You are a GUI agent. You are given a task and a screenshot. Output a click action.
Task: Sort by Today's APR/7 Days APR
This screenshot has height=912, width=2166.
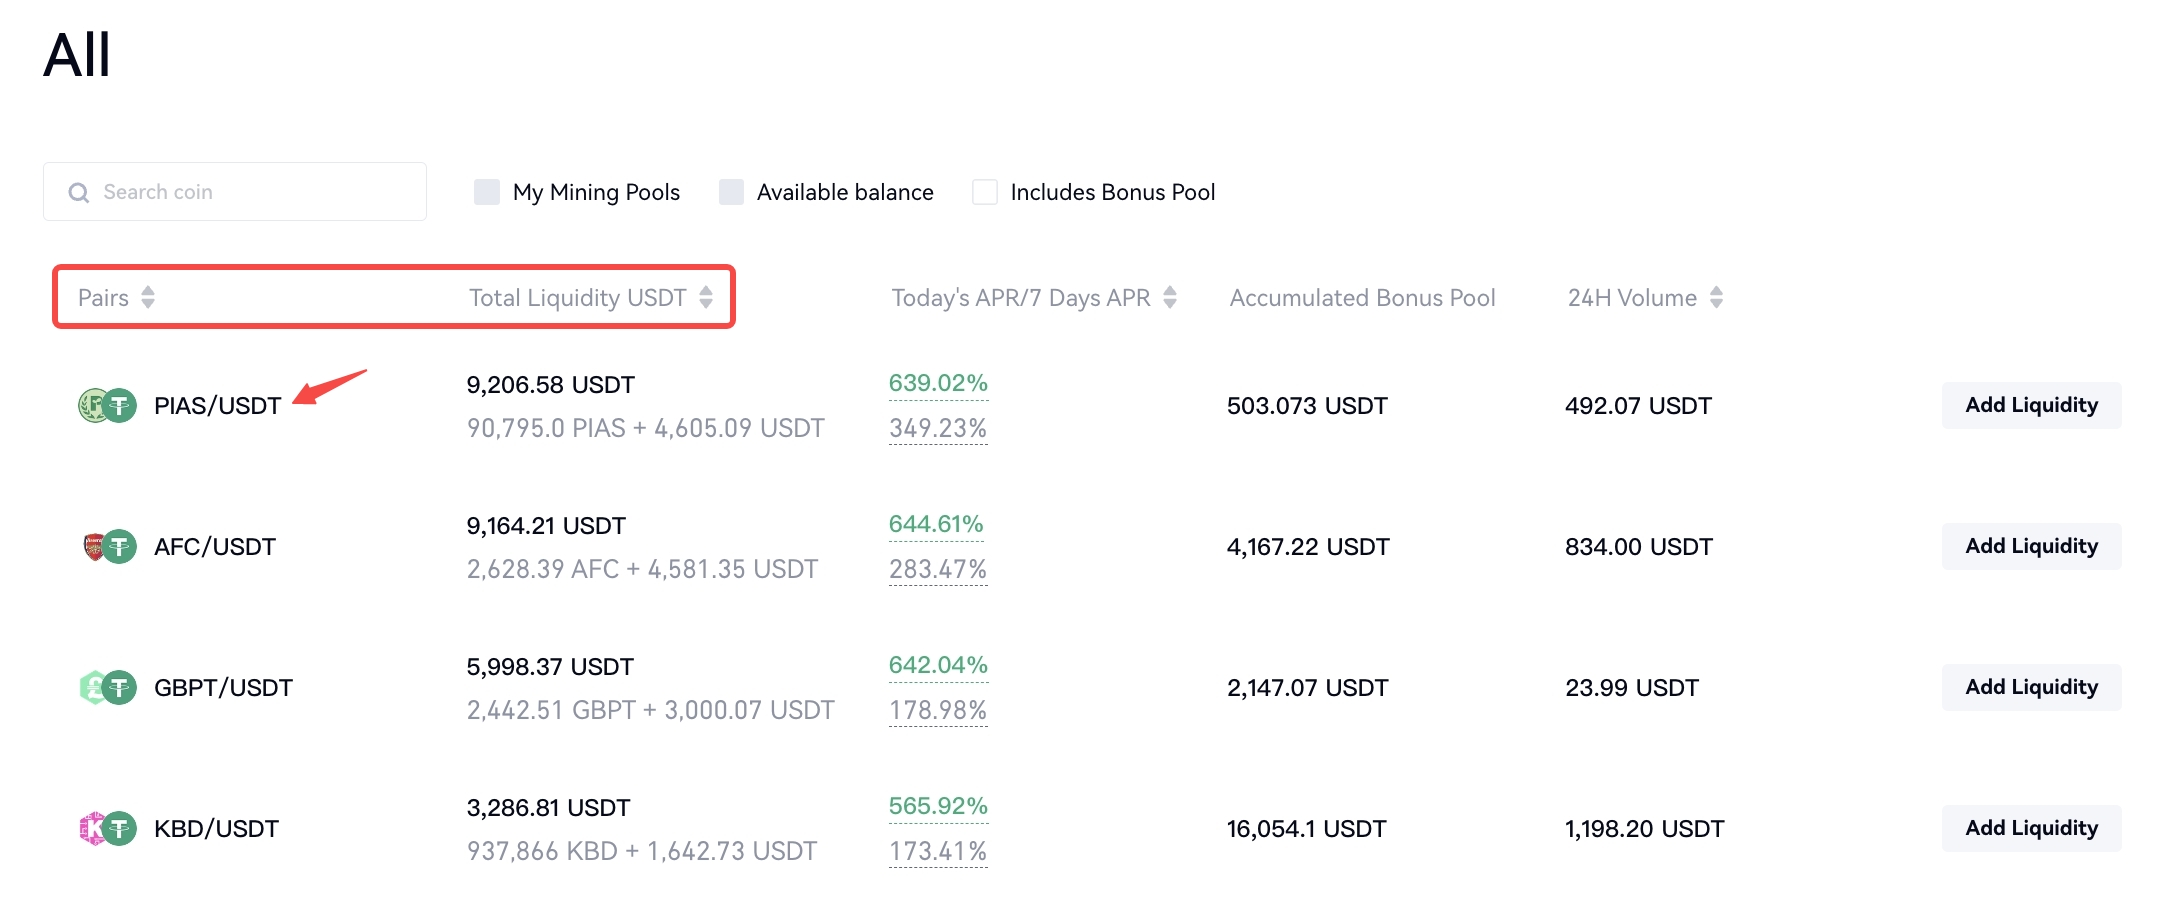(1170, 297)
